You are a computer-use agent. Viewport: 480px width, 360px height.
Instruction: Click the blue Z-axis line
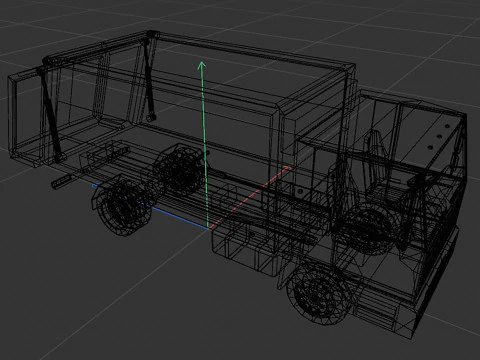click(151, 206)
